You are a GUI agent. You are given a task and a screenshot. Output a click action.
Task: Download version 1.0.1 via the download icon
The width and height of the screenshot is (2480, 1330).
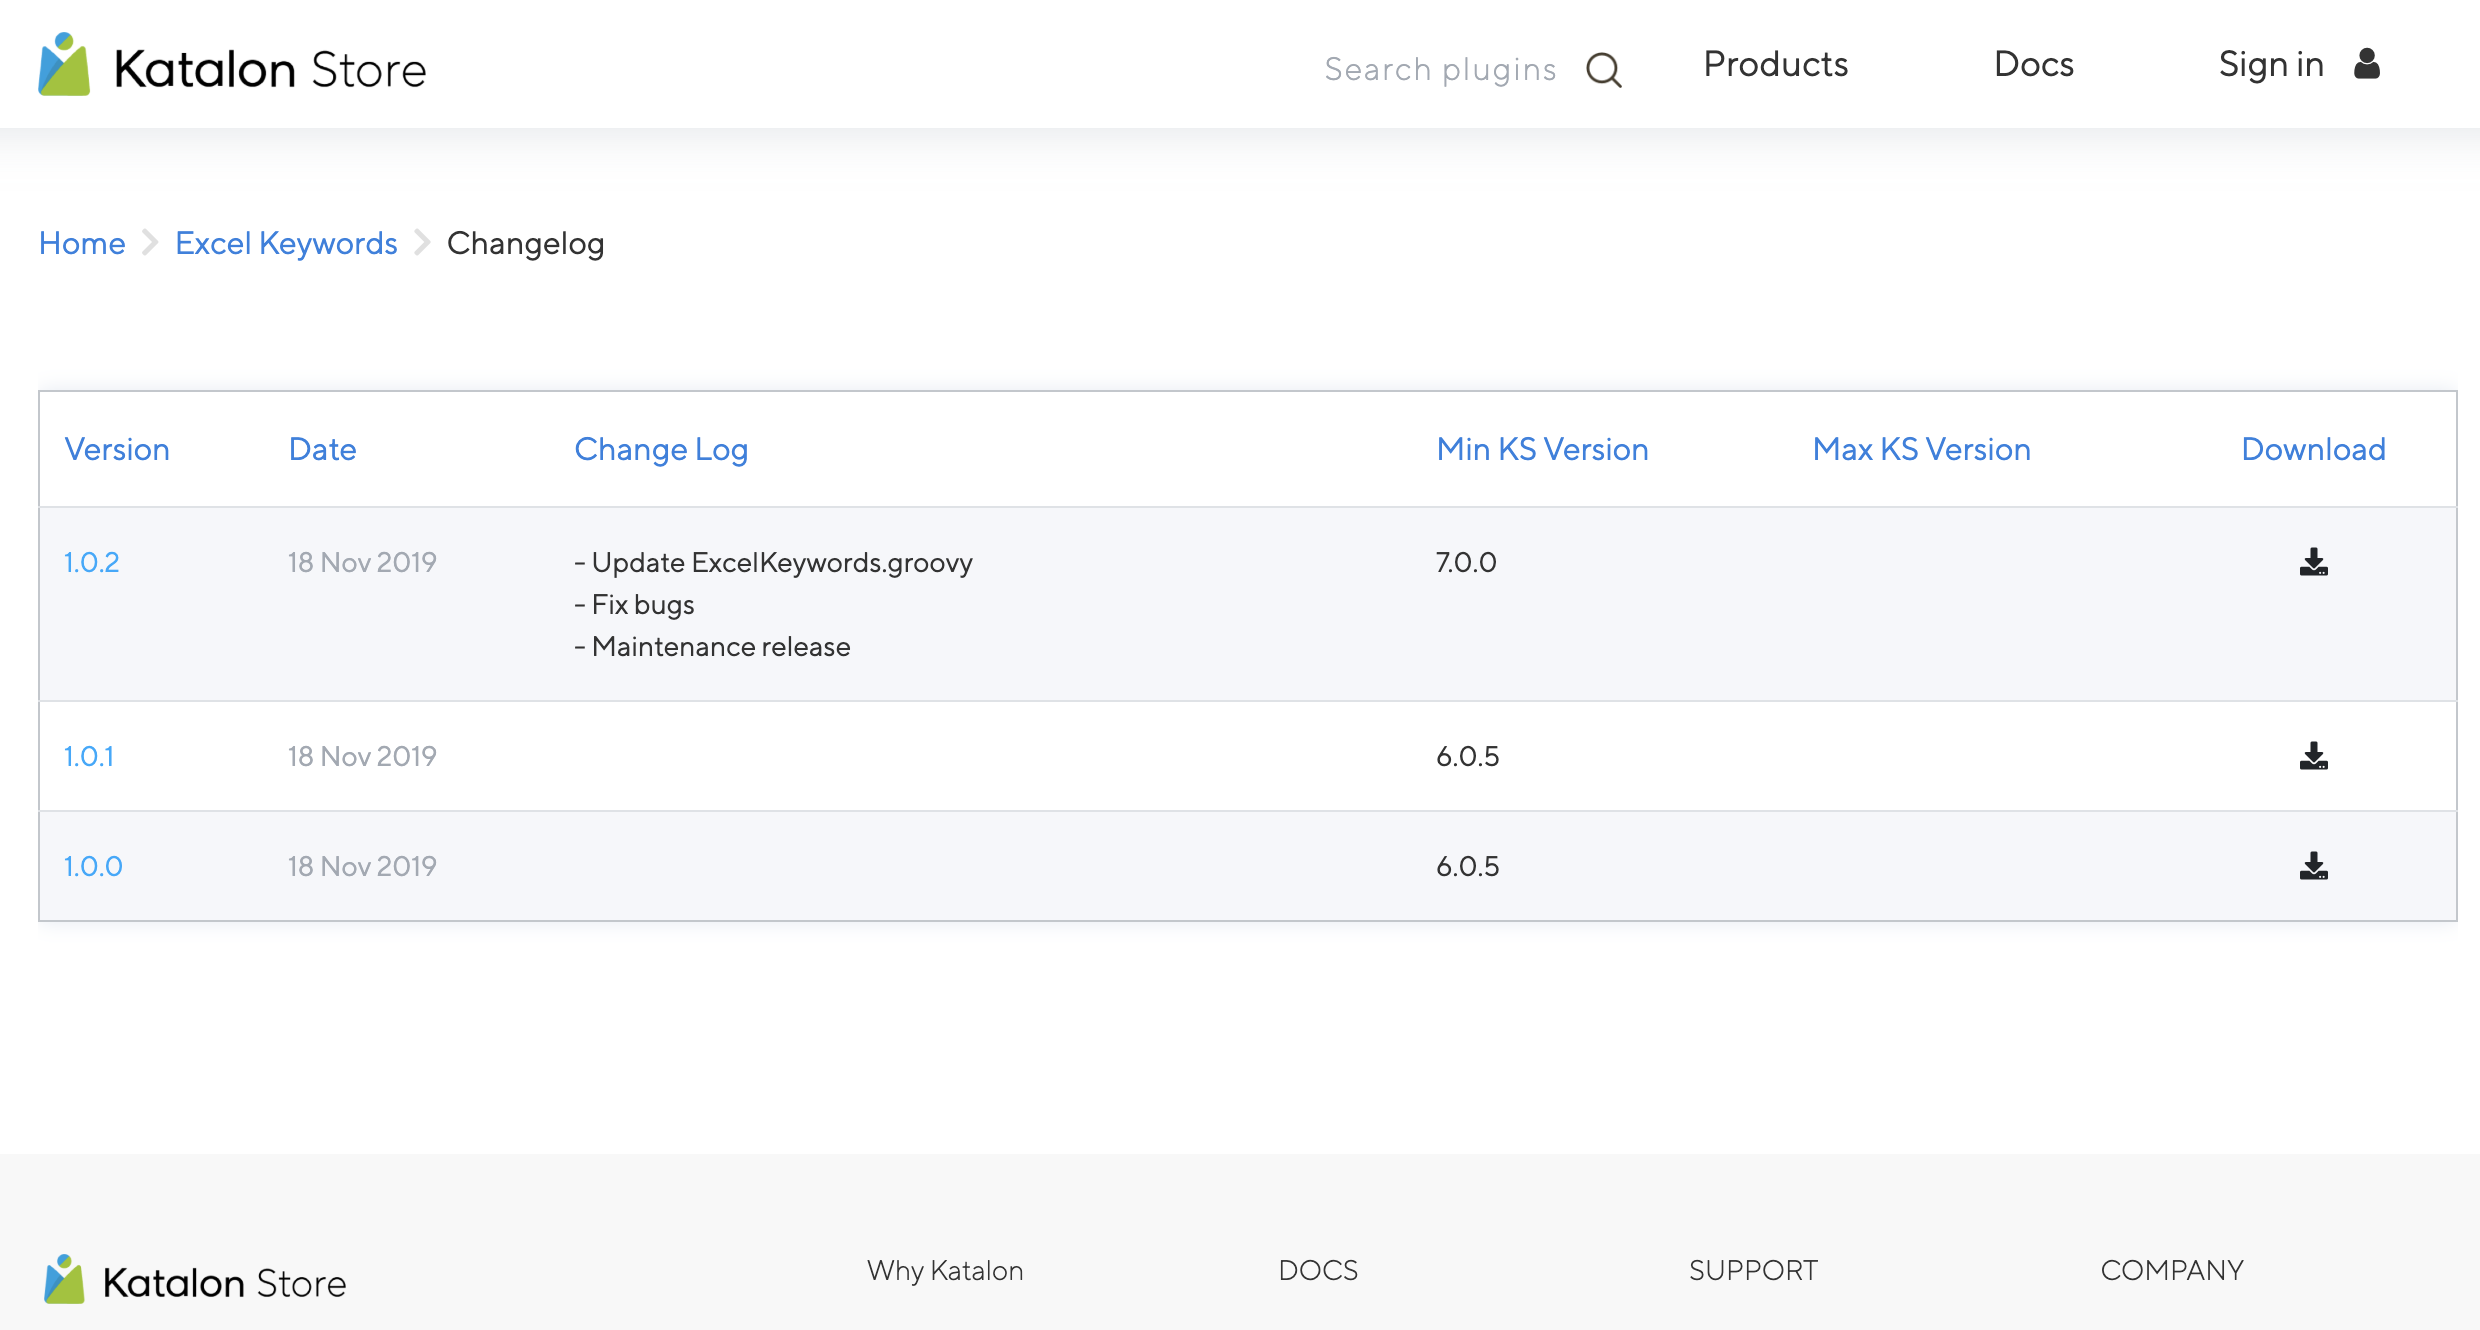tap(2313, 756)
